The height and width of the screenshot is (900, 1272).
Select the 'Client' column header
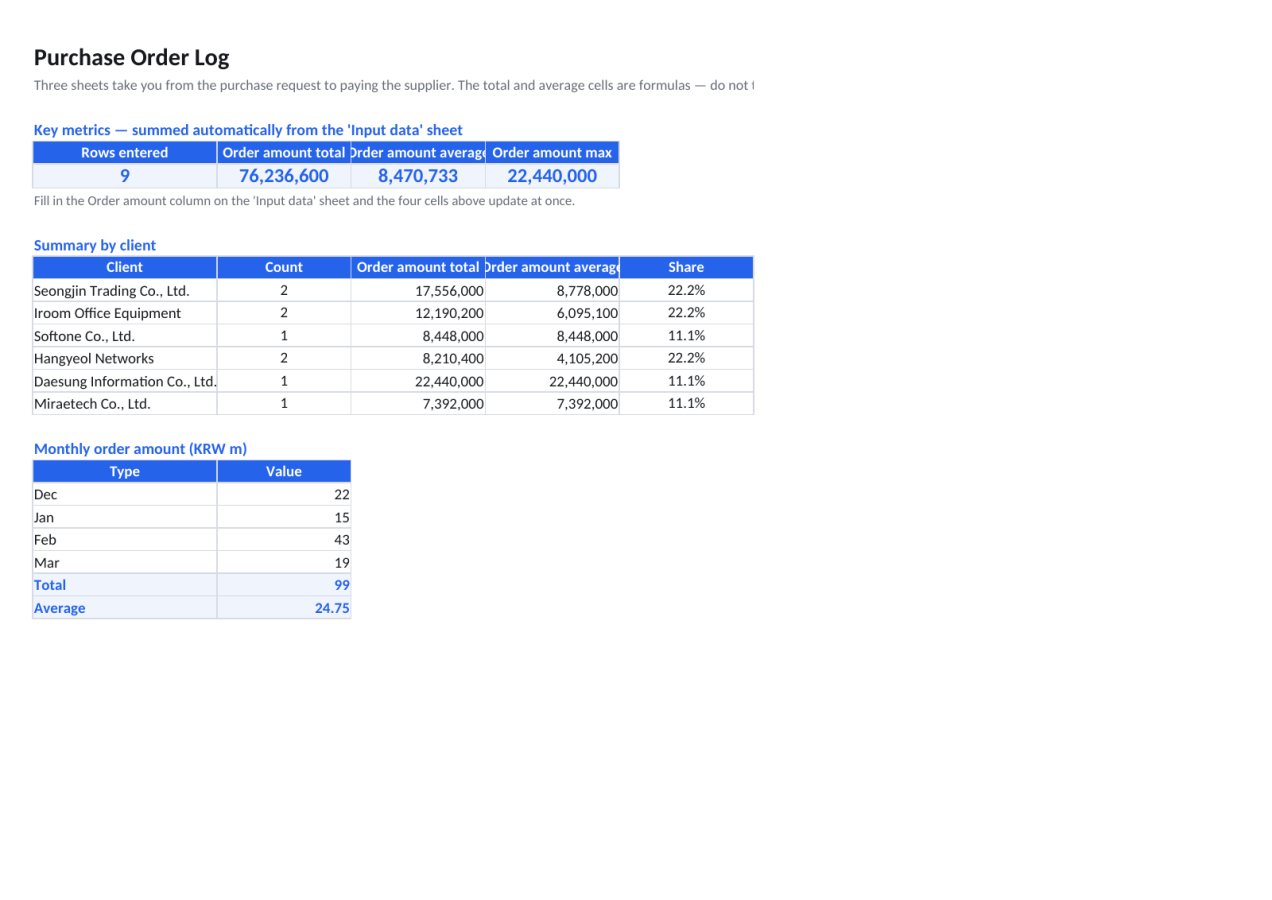coord(125,268)
